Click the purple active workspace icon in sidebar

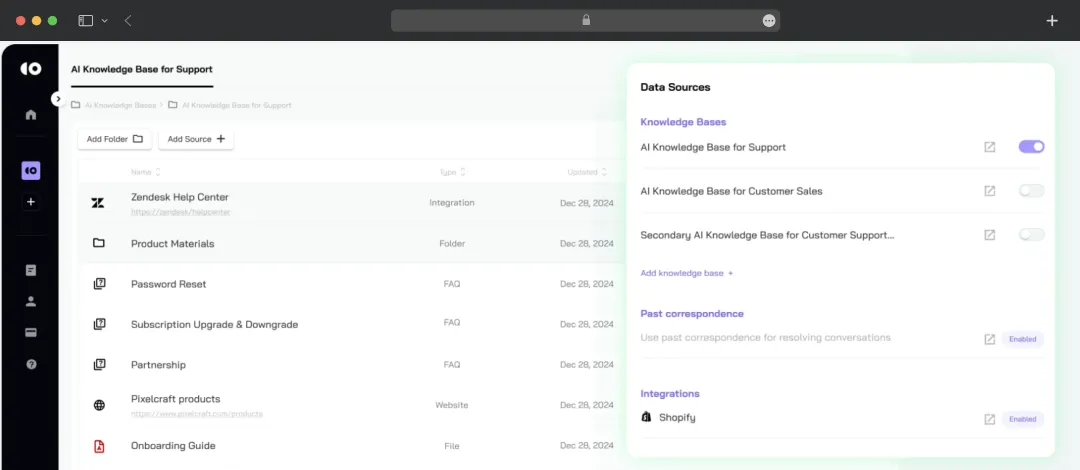click(31, 170)
